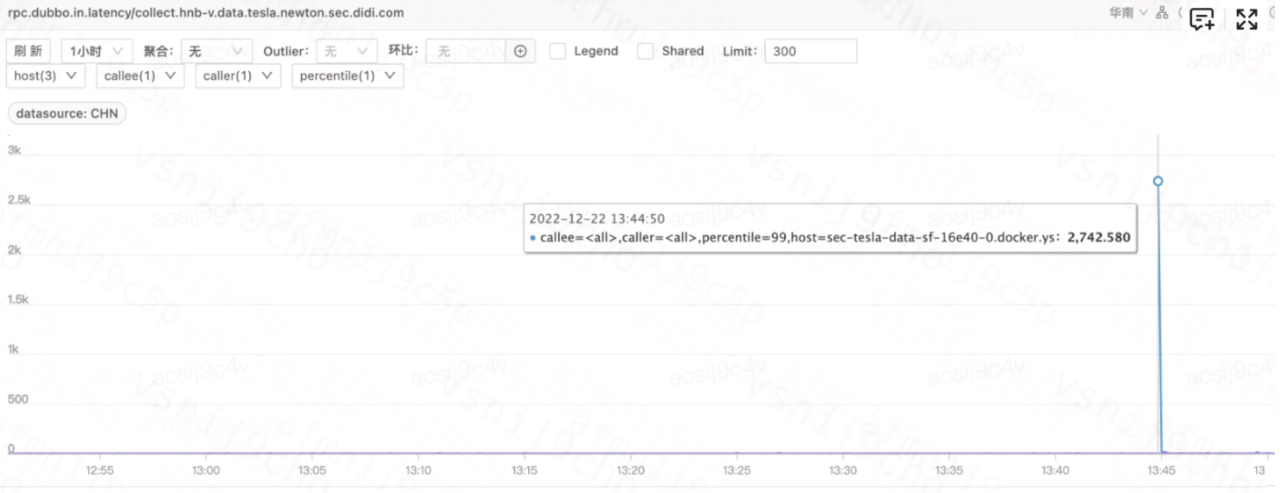This screenshot has height=493, width=1280.
Task: Toggle the Shared checkbox
Action: click(x=646, y=51)
